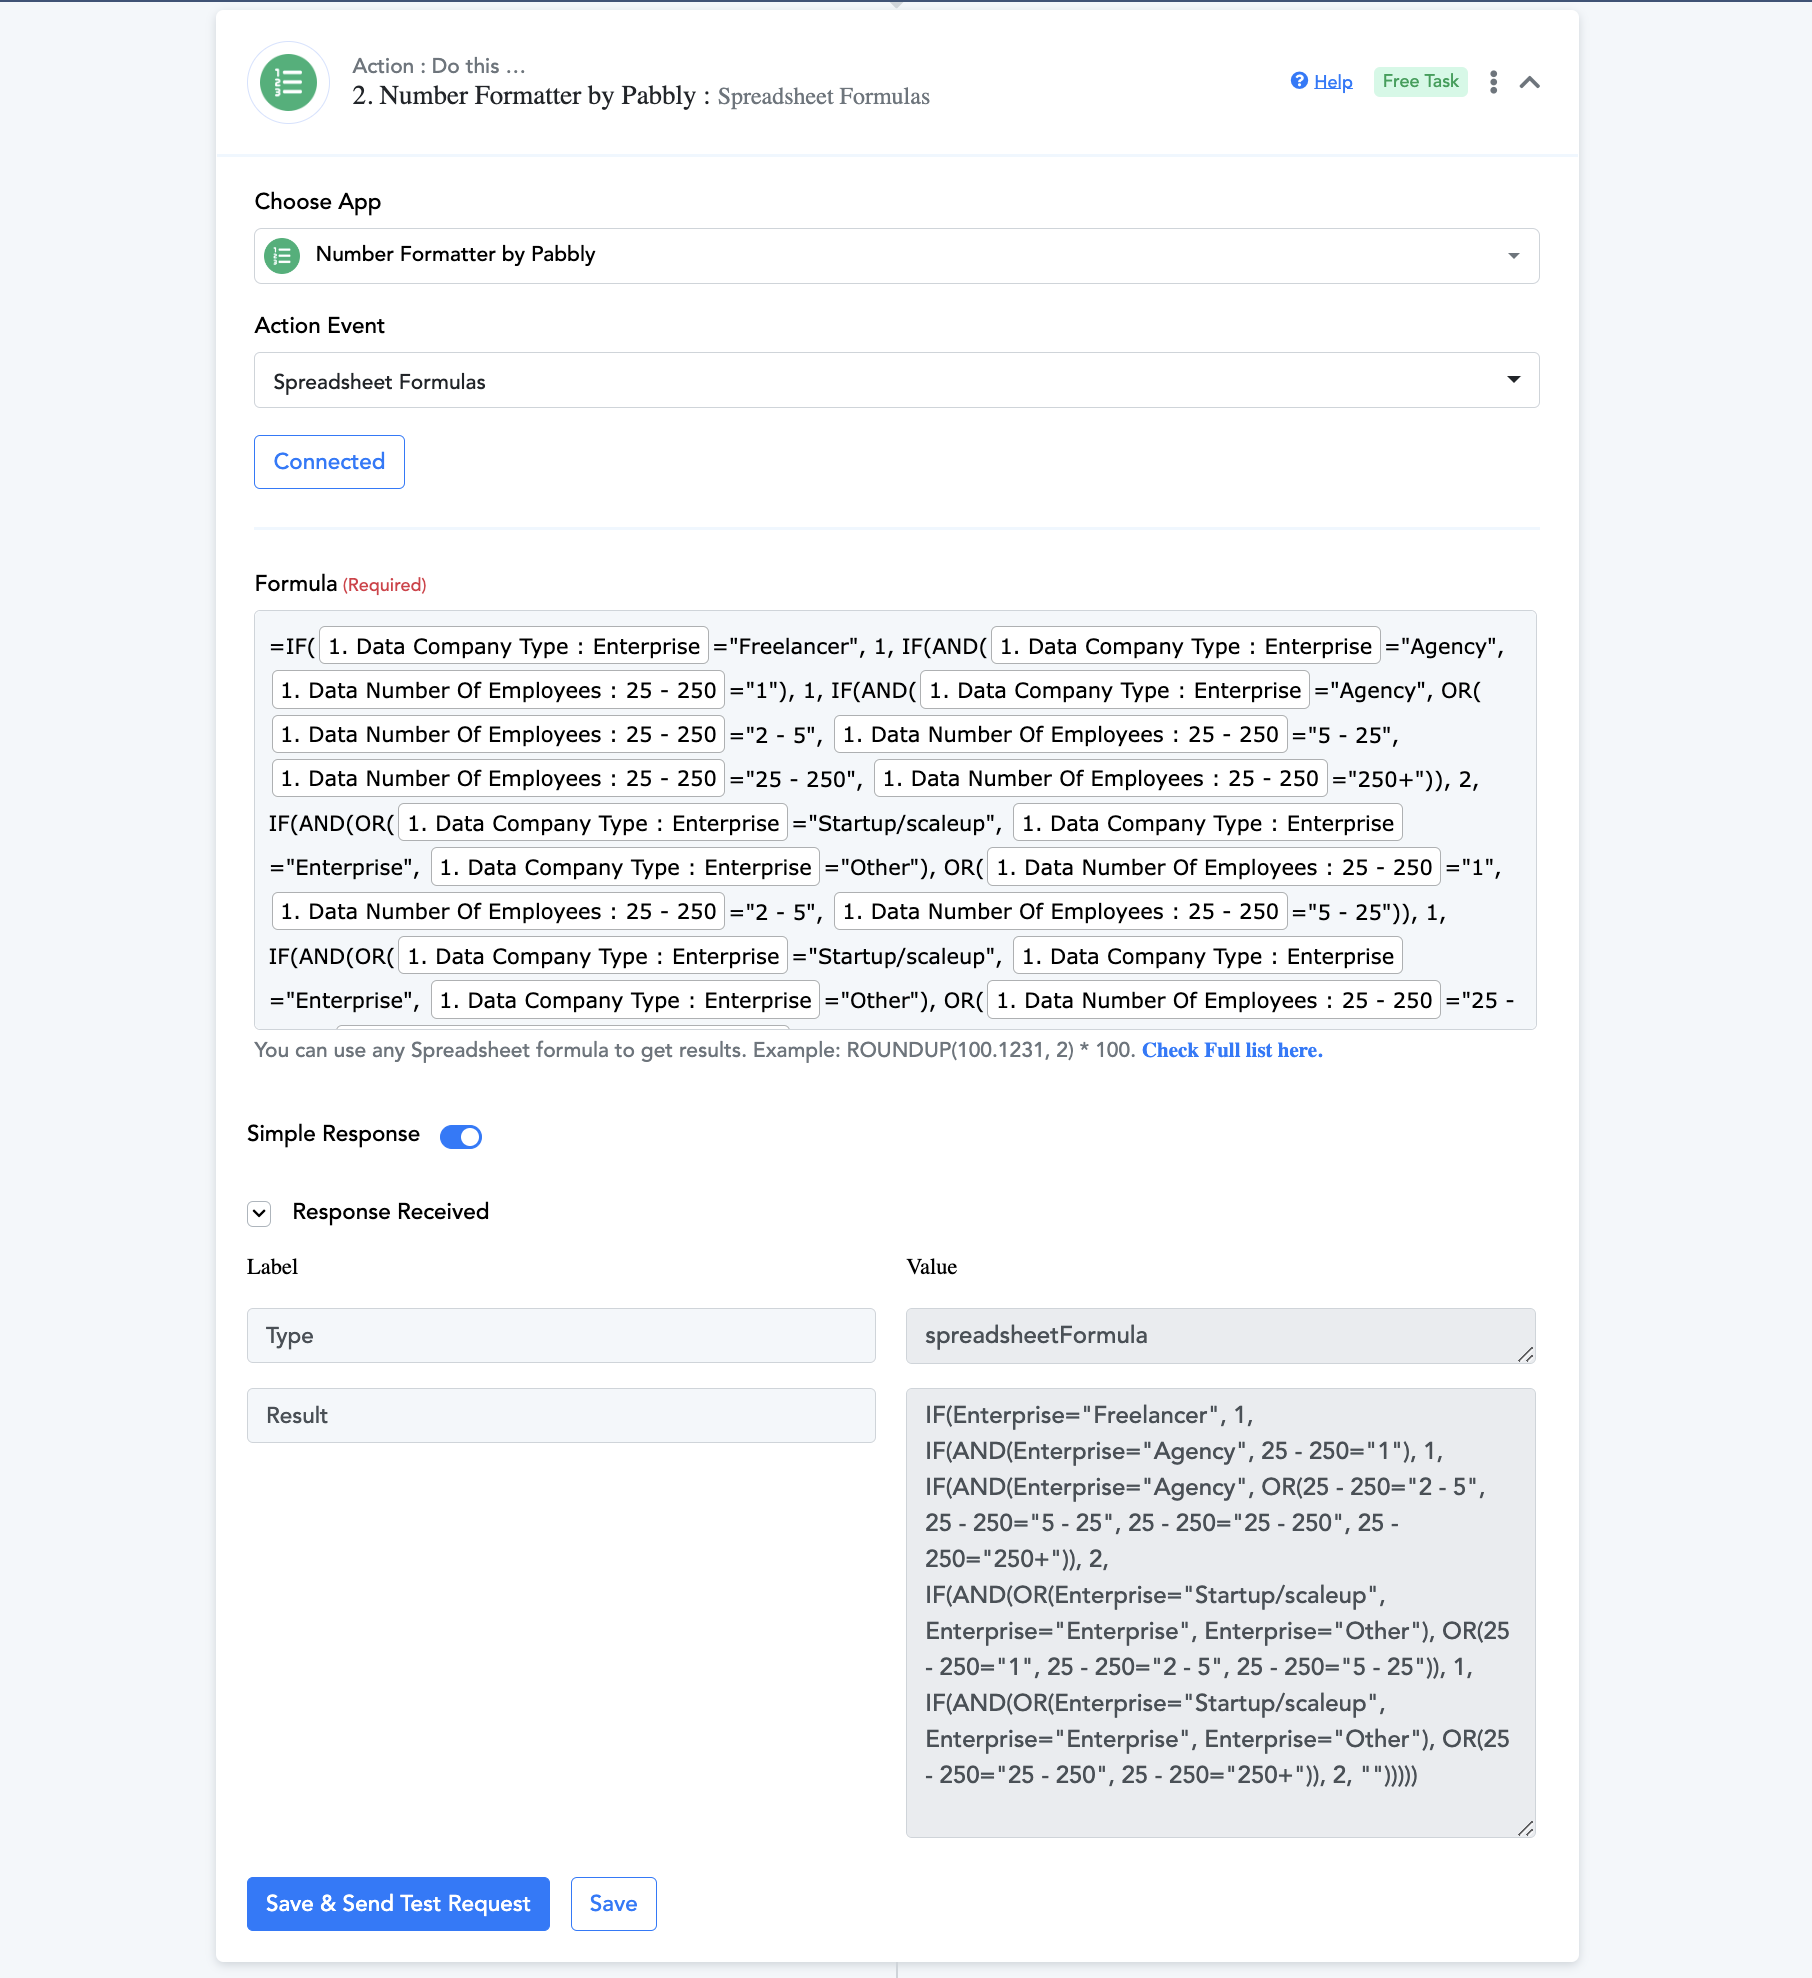Collapse the action step with the chevron

pyautogui.click(x=1529, y=82)
